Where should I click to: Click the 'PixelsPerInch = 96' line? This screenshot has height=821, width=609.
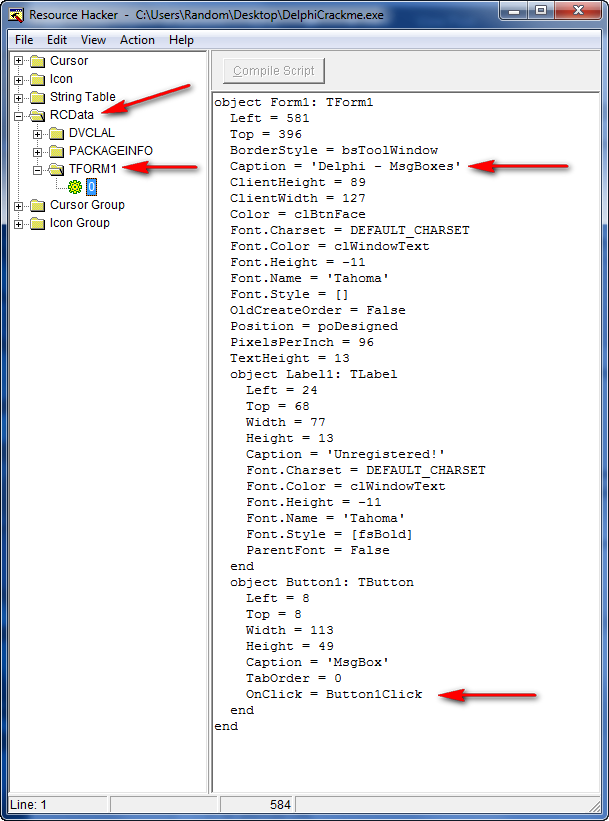click(x=302, y=342)
